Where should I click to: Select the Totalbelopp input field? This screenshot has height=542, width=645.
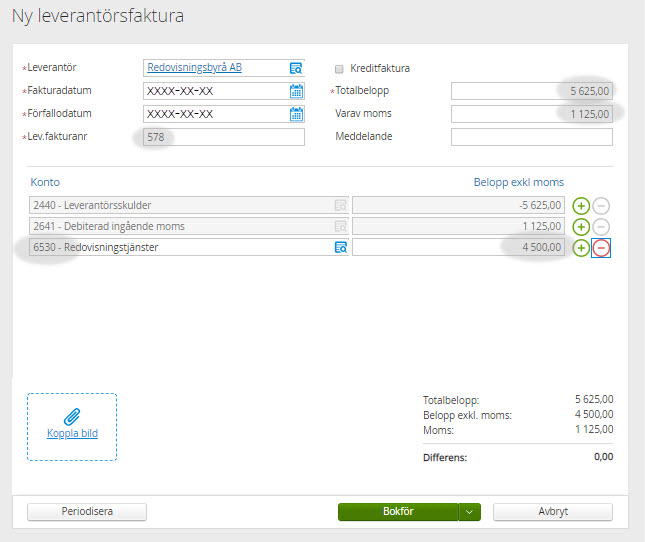(531, 91)
